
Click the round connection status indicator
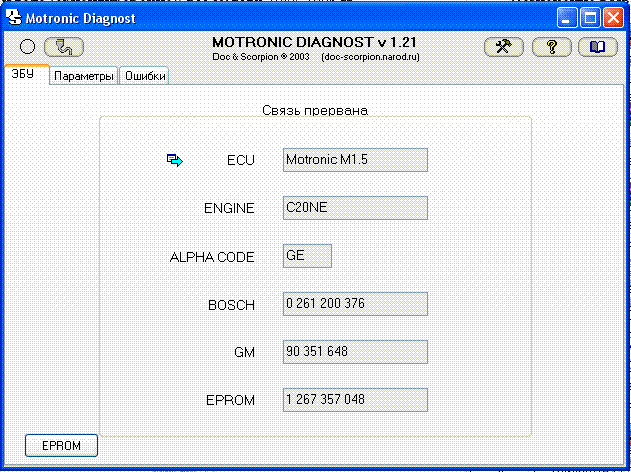pos(28,47)
